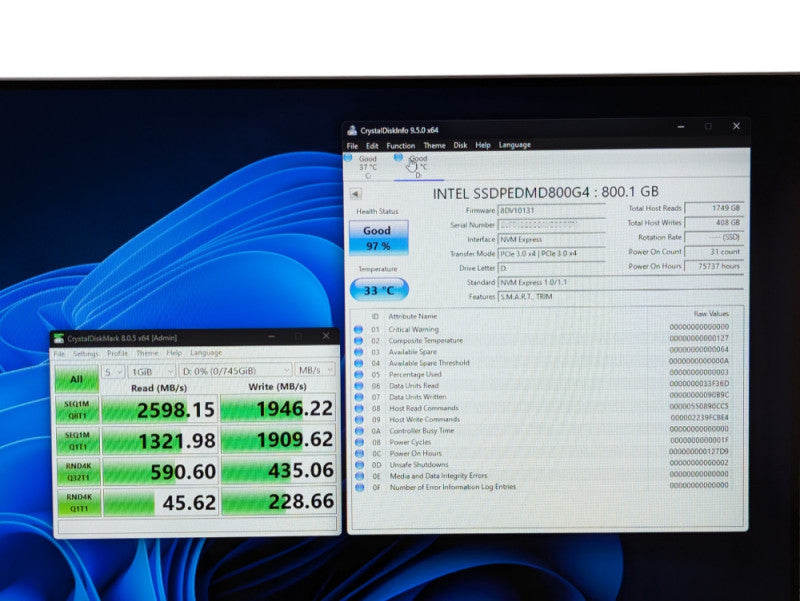Open Profile menu in CrystalDiskMark
Viewport: 800px width, 601px height.
pyautogui.click(x=117, y=353)
